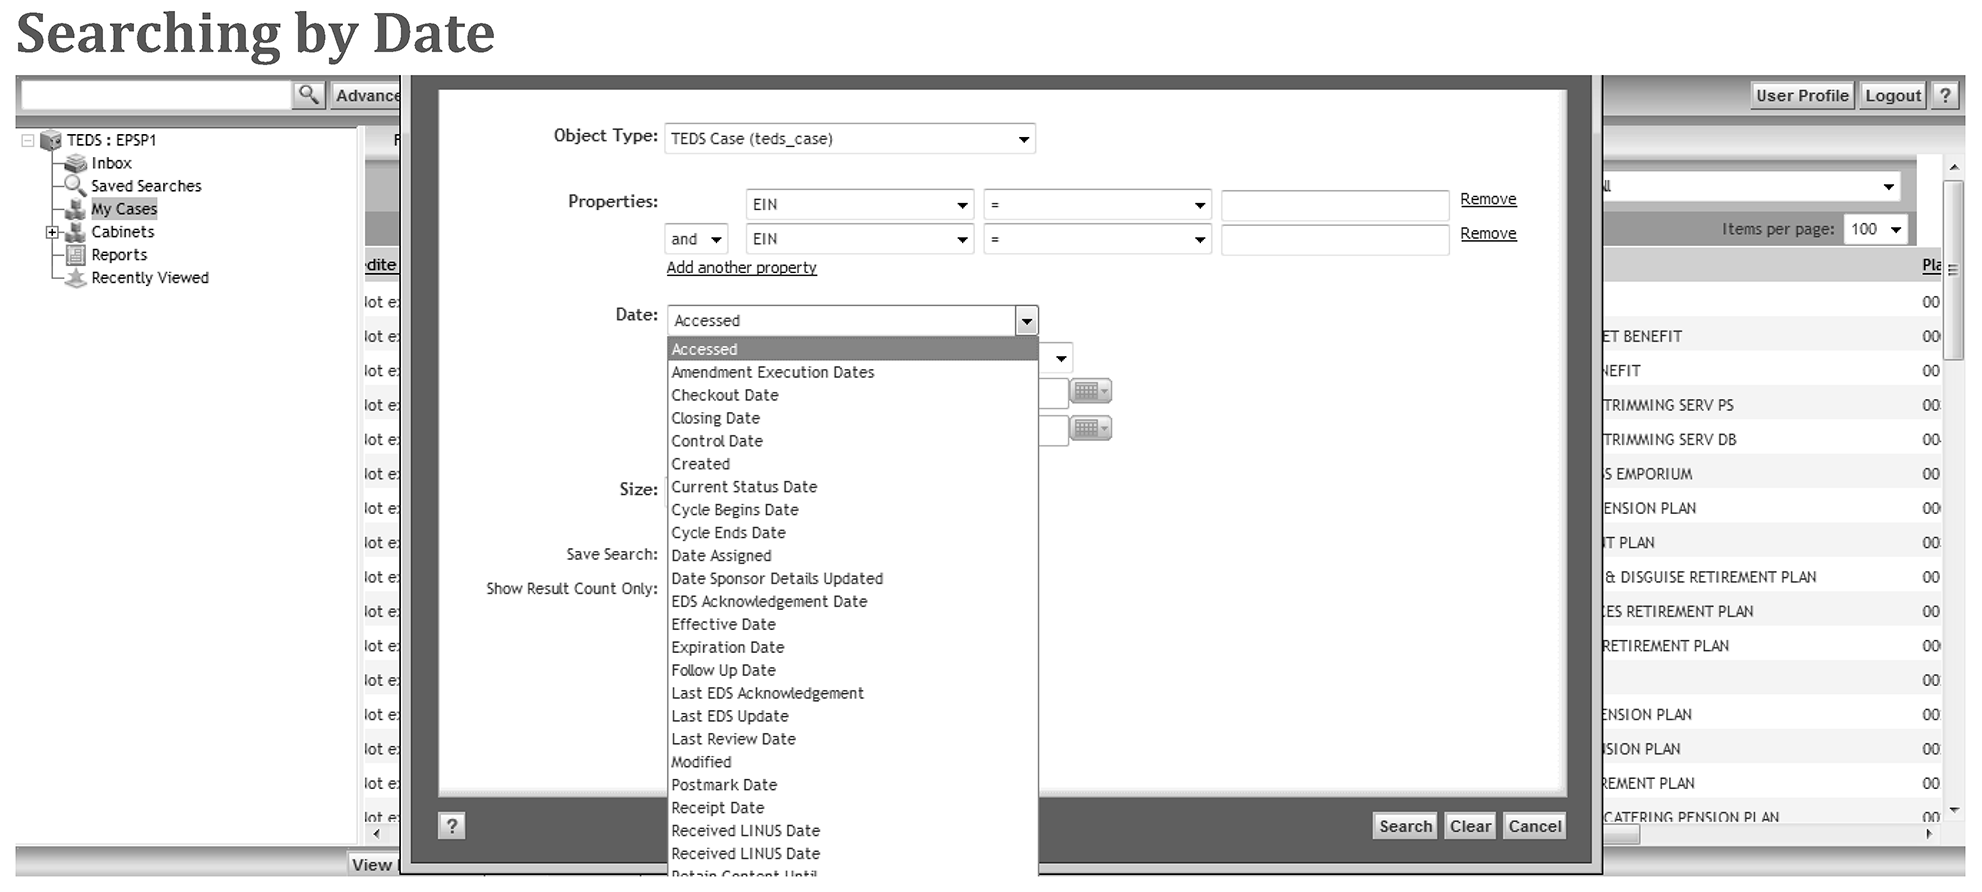1982x892 pixels.
Task: Click the Add another property link
Action: 741,268
